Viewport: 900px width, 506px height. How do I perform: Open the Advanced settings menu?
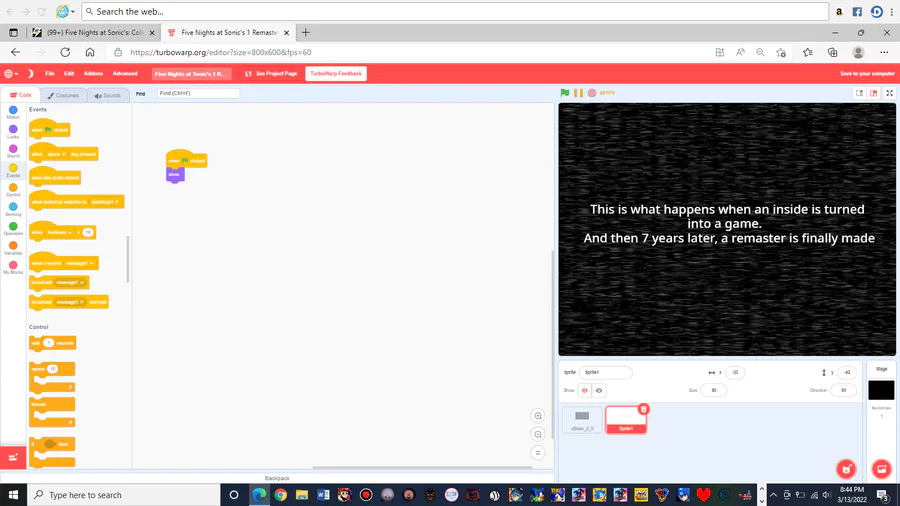point(125,73)
